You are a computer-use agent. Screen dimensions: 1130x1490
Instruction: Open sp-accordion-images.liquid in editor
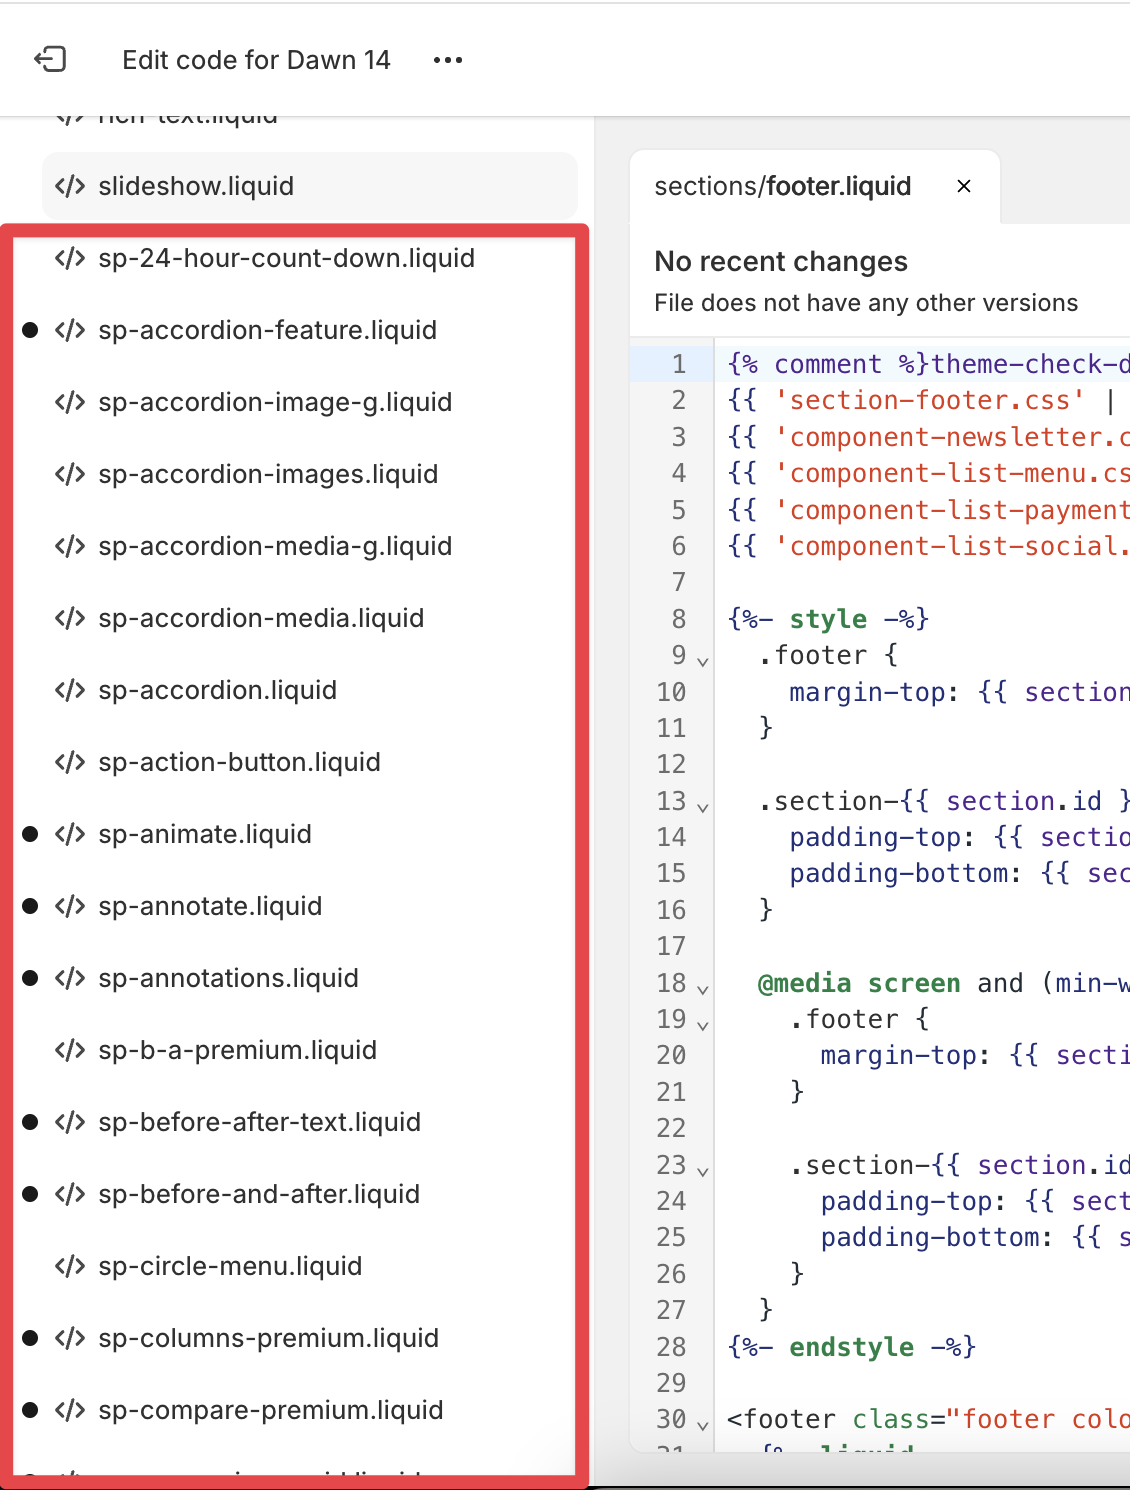click(268, 474)
